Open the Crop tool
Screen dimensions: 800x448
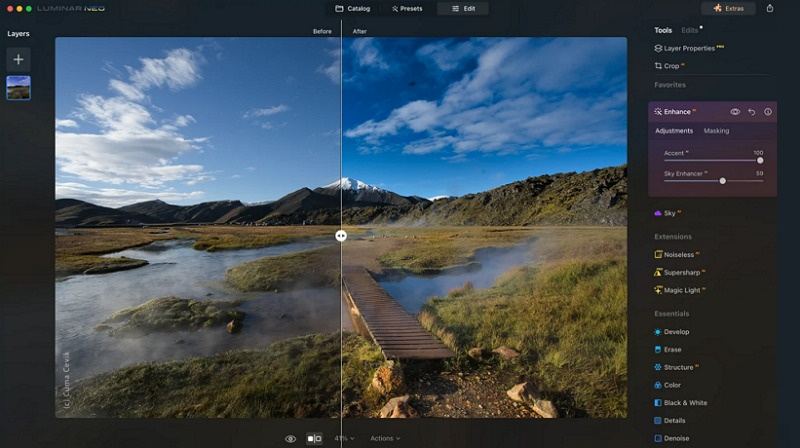click(669, 66)
